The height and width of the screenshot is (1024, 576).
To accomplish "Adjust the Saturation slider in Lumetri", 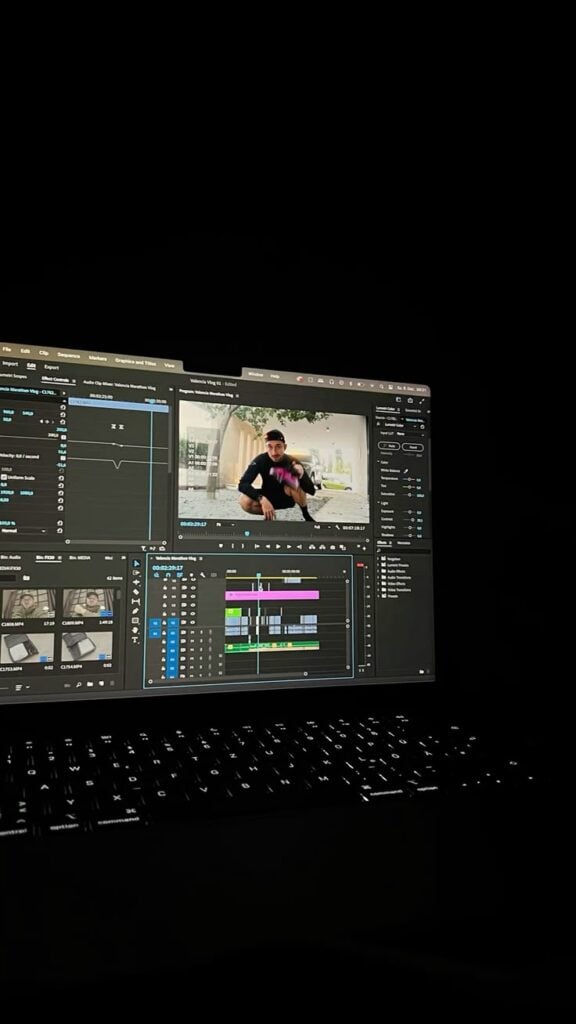I will pyautogui.click(x=409, y=494).
